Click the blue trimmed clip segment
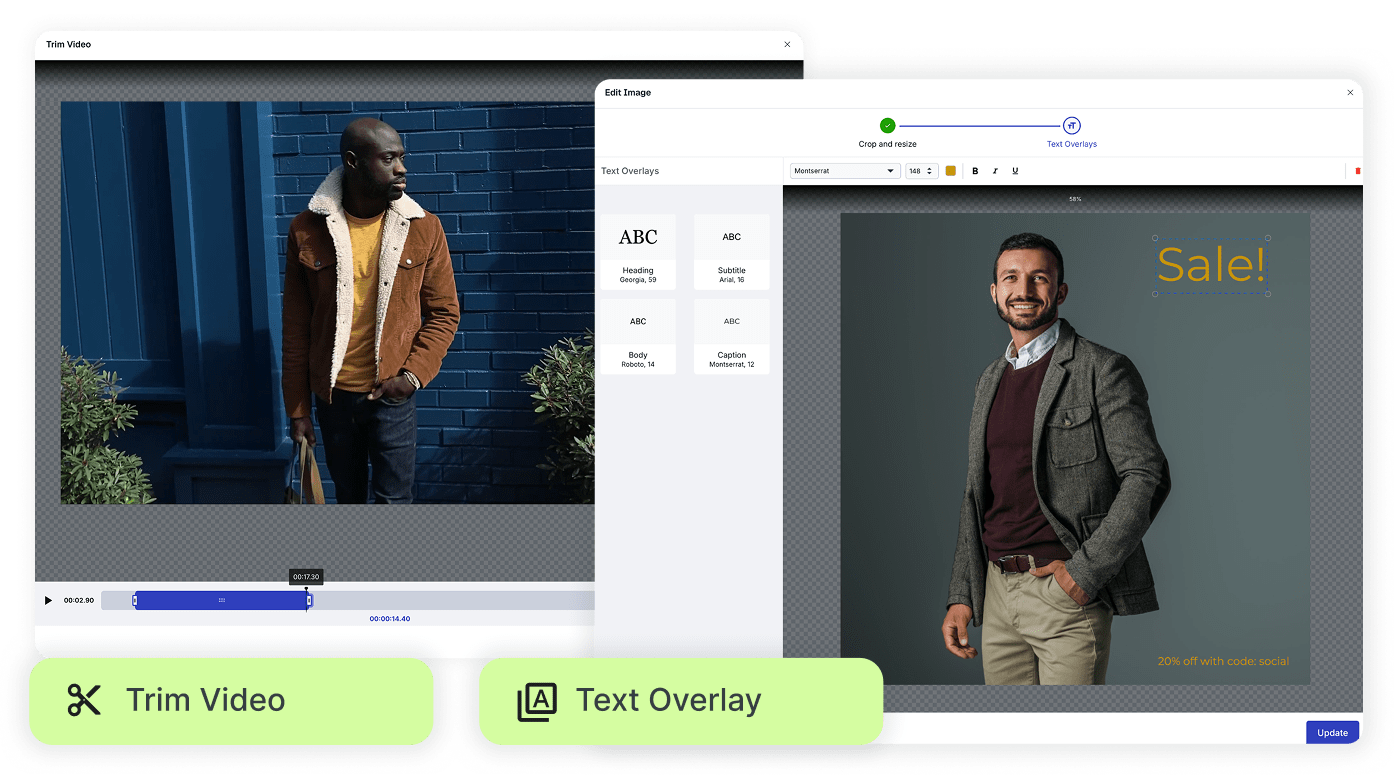The image size is (1394, 775). click(x=221, y=600)
